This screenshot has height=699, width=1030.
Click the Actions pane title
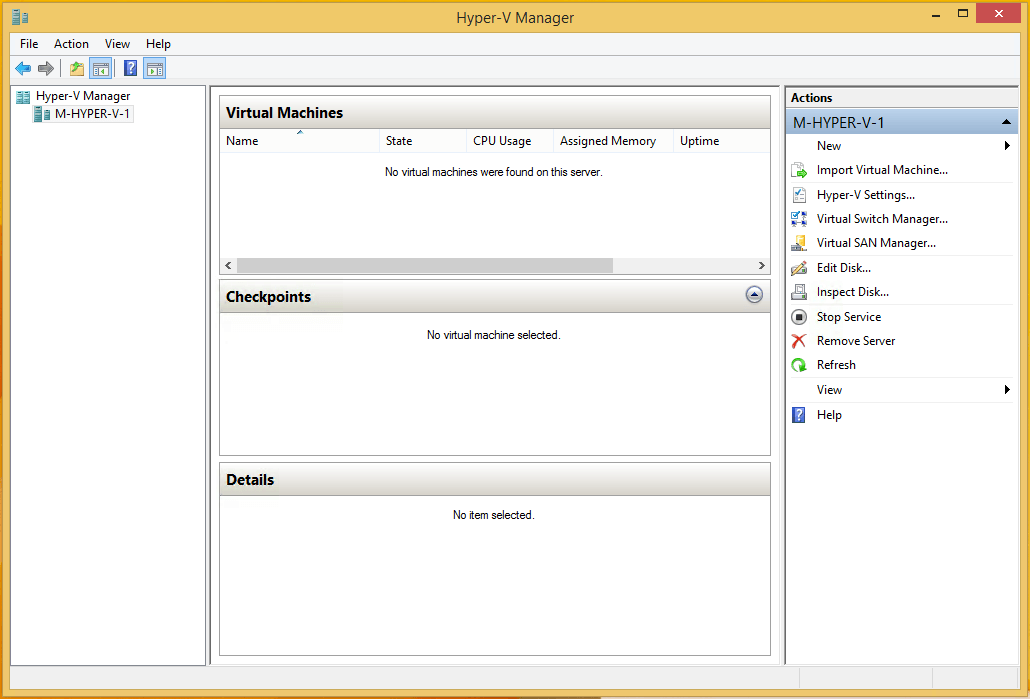pos(811,98)
